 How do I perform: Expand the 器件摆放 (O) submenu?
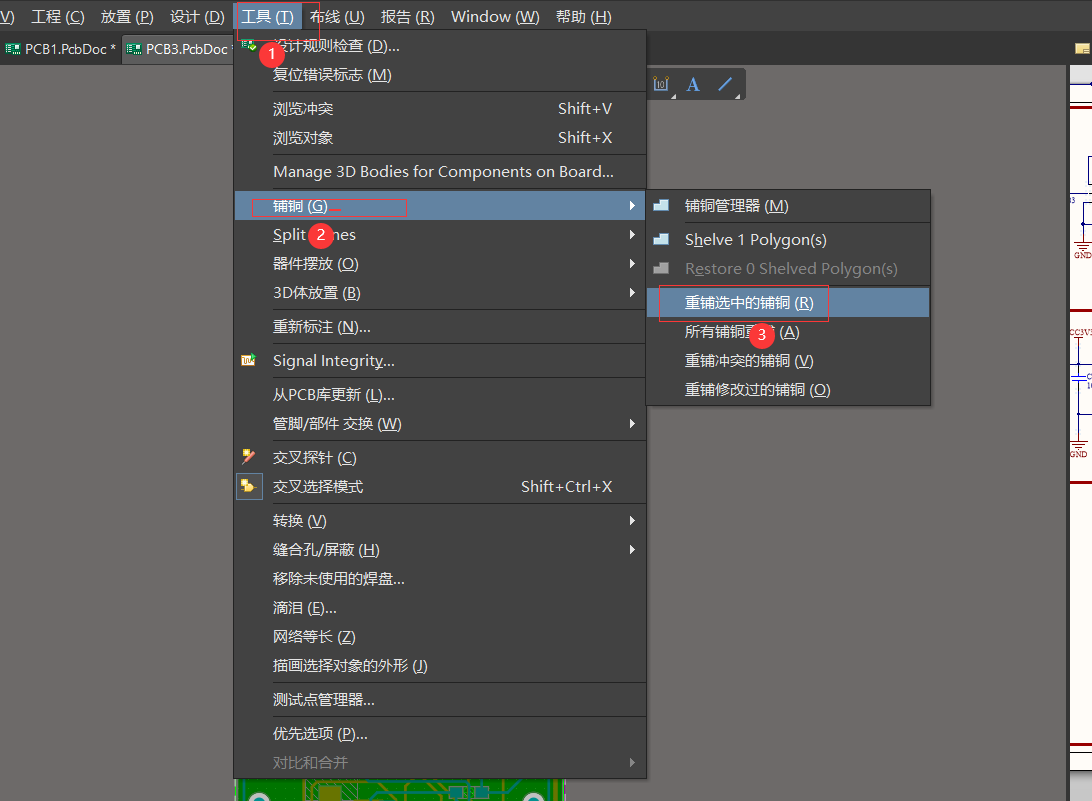click(440, 264)
